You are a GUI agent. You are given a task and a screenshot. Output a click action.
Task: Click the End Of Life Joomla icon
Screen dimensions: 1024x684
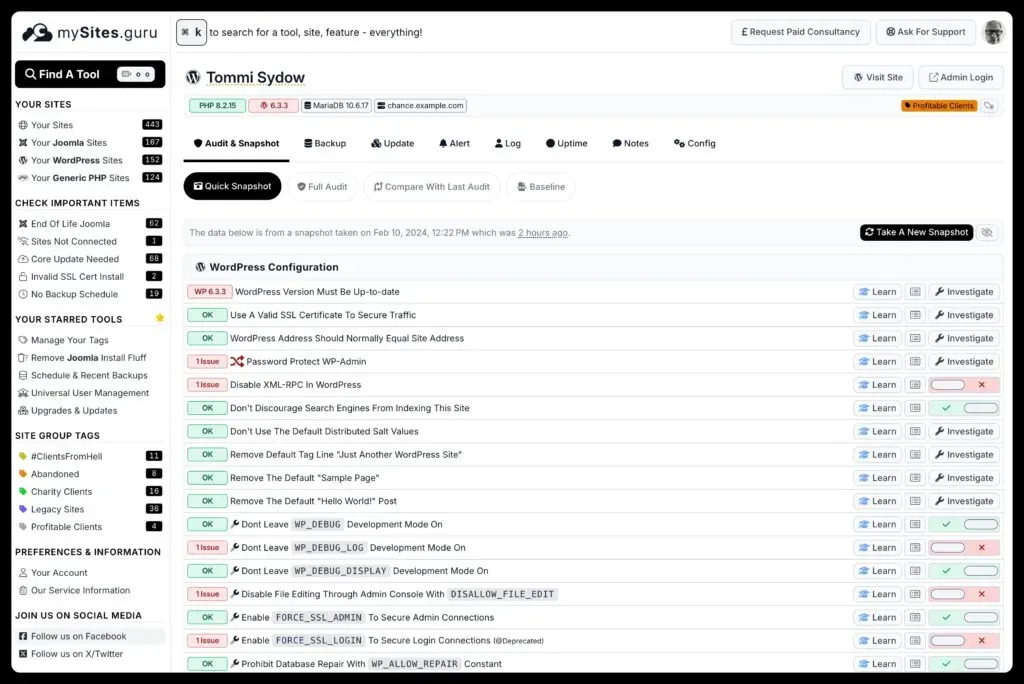pyautogui.click(x=22, y=223)
